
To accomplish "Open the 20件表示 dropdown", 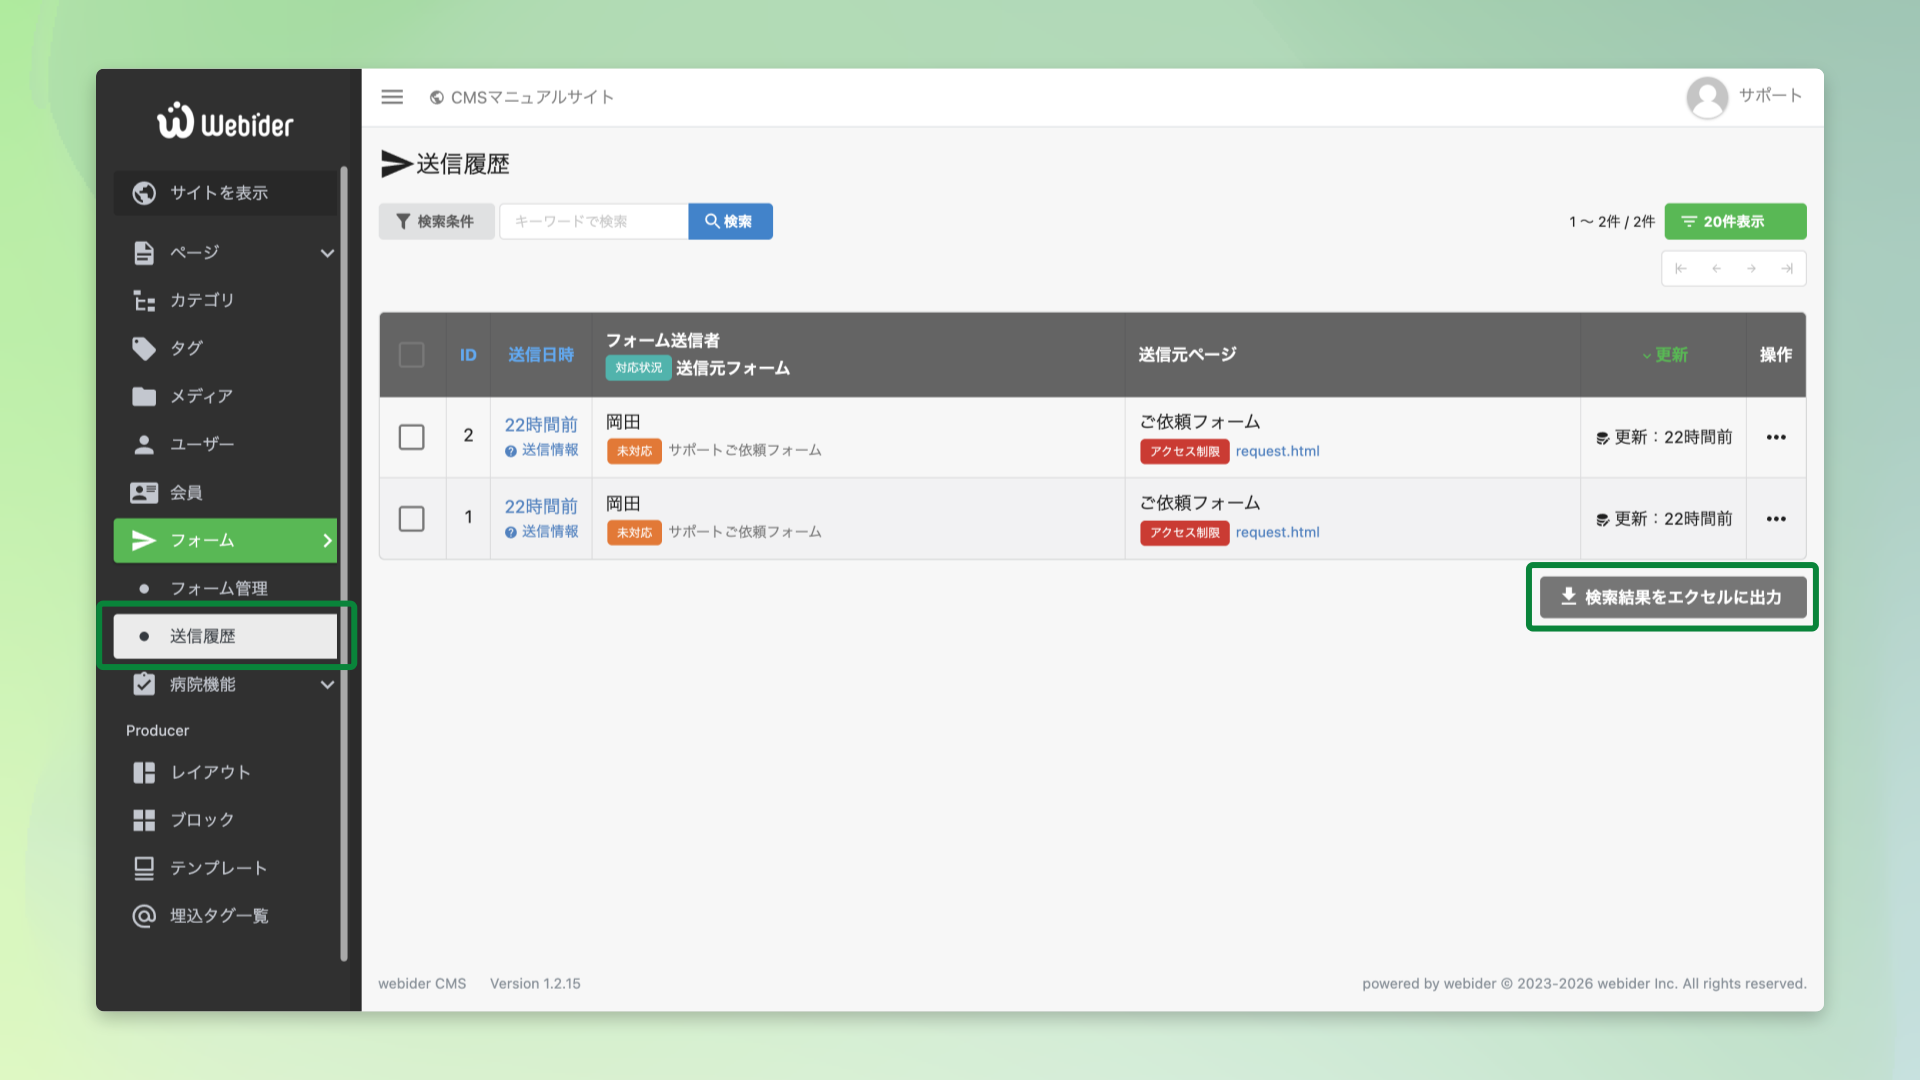I will click(1735, 221).
